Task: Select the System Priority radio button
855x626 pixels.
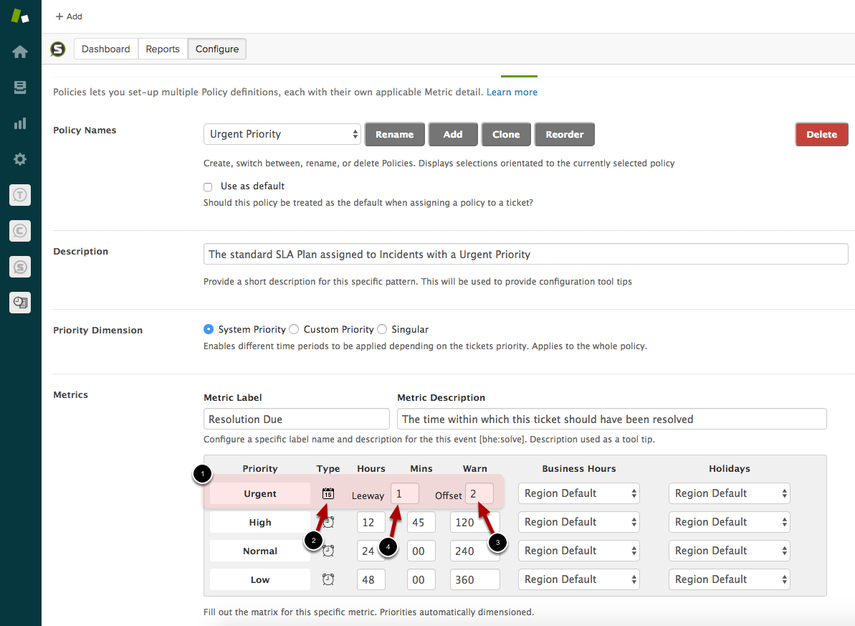Action: pyautogui.click(x=208, y=329)
